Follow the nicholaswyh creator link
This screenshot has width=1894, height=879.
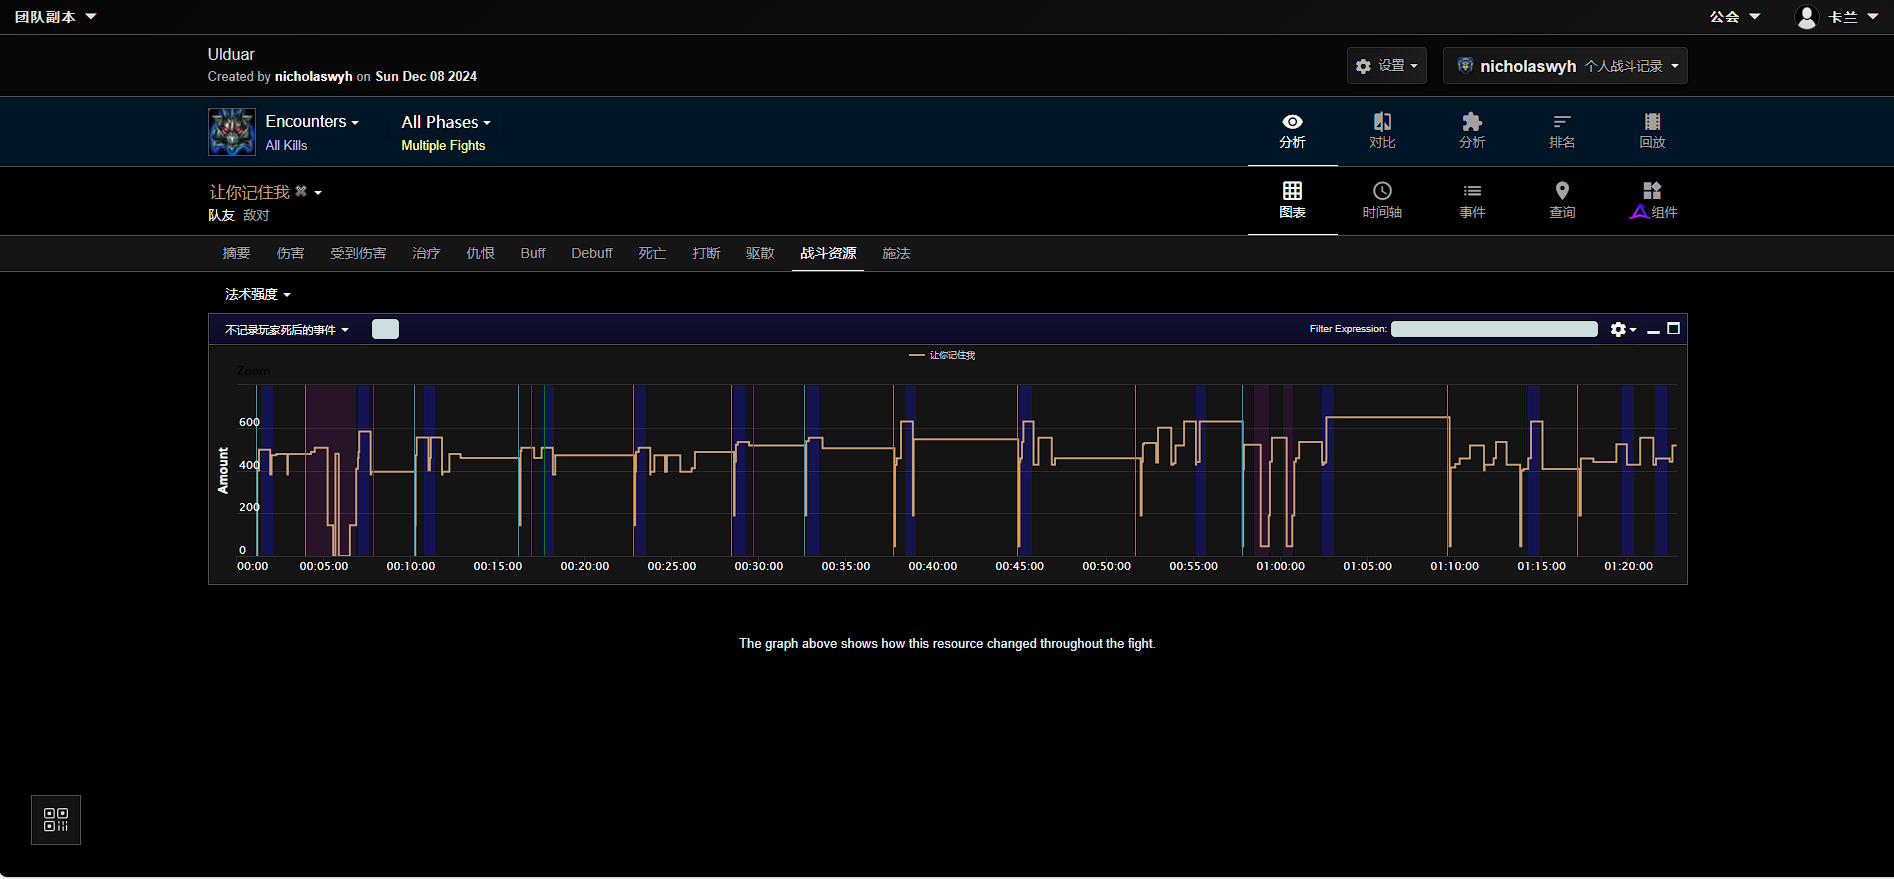(314, 77)
